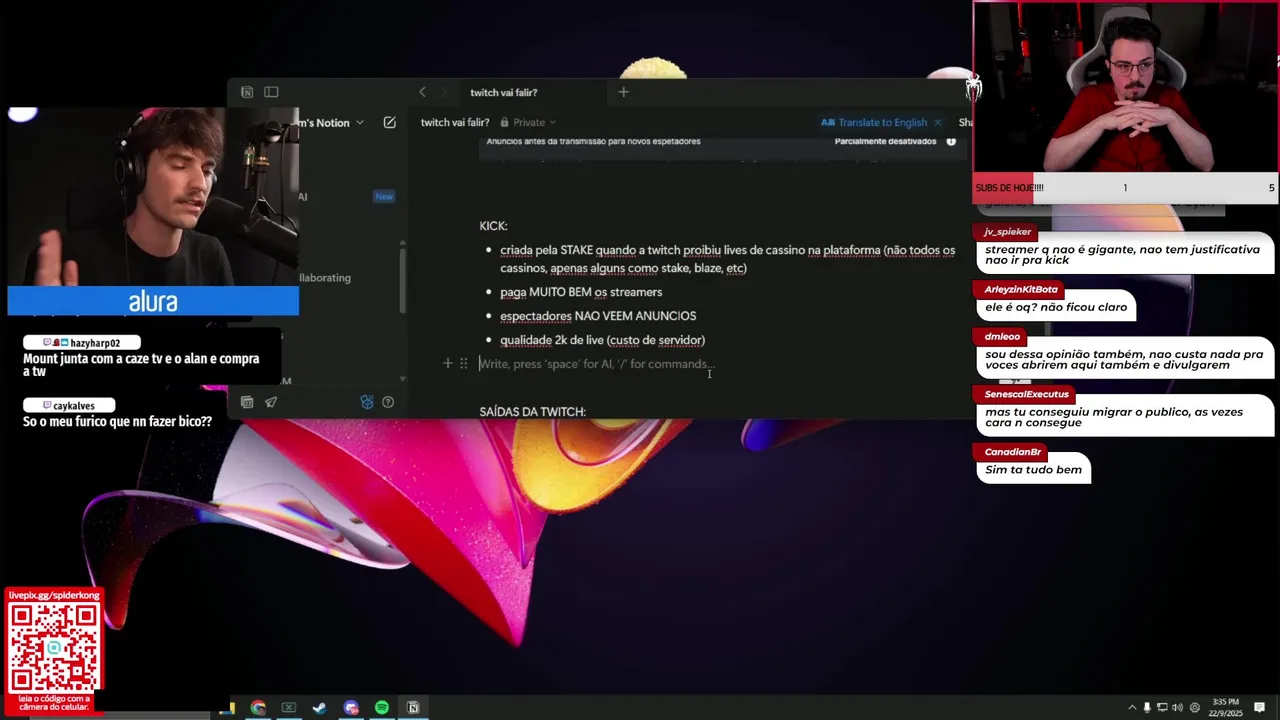Click the 'SAÍDAS DA TWITCH:' heading
Screen dimensions: 1280x720
point(532,412)
